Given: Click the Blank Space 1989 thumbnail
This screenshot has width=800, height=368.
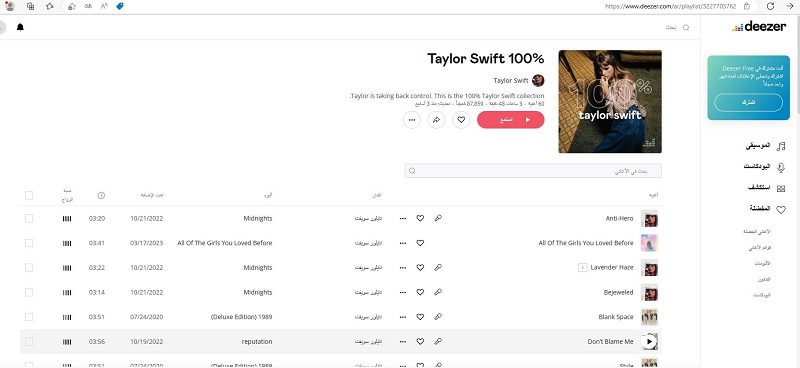Looking at the screenshot, I should coord(649,317).
